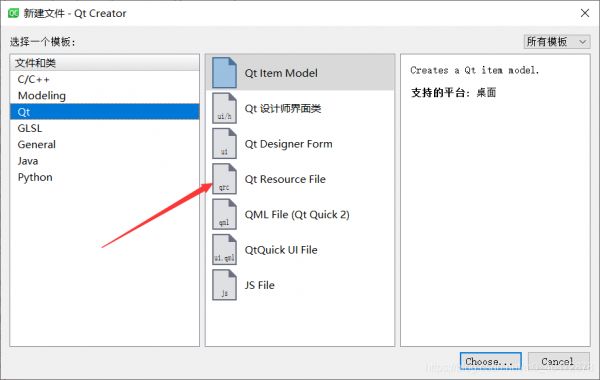This screenshot has width=600, height=380.
Task: Select the highlighted Qt category
Action: point(104,112)
